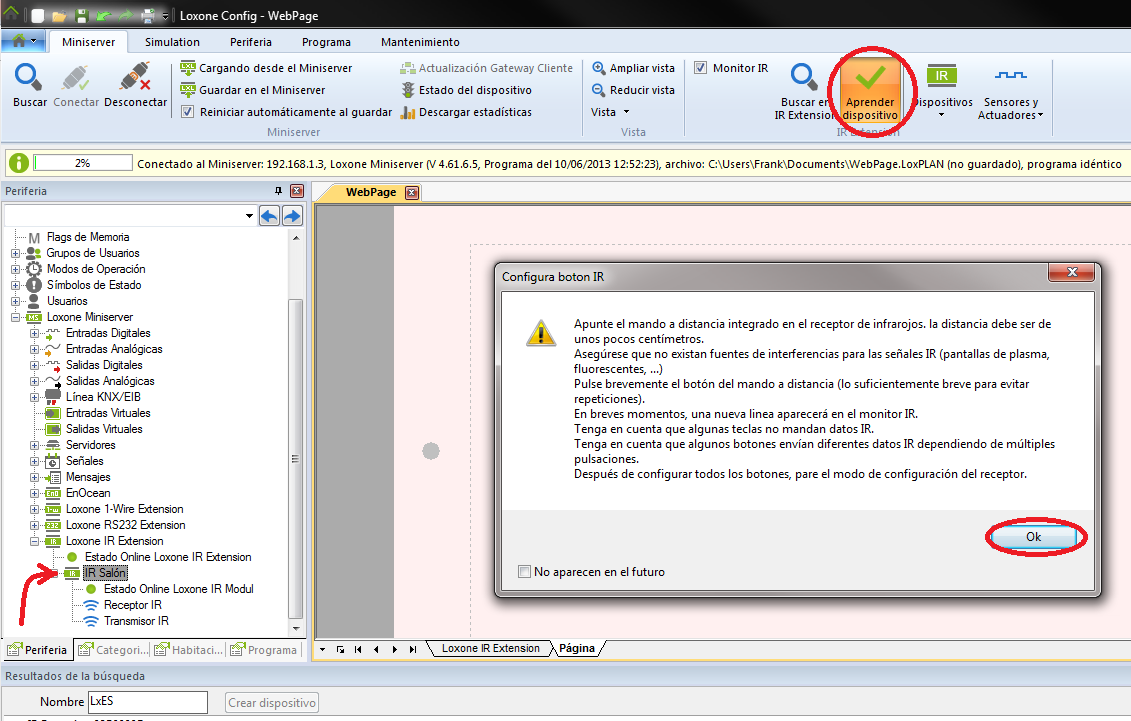Toggle the Monitor IR checkbox

[701, 68]
